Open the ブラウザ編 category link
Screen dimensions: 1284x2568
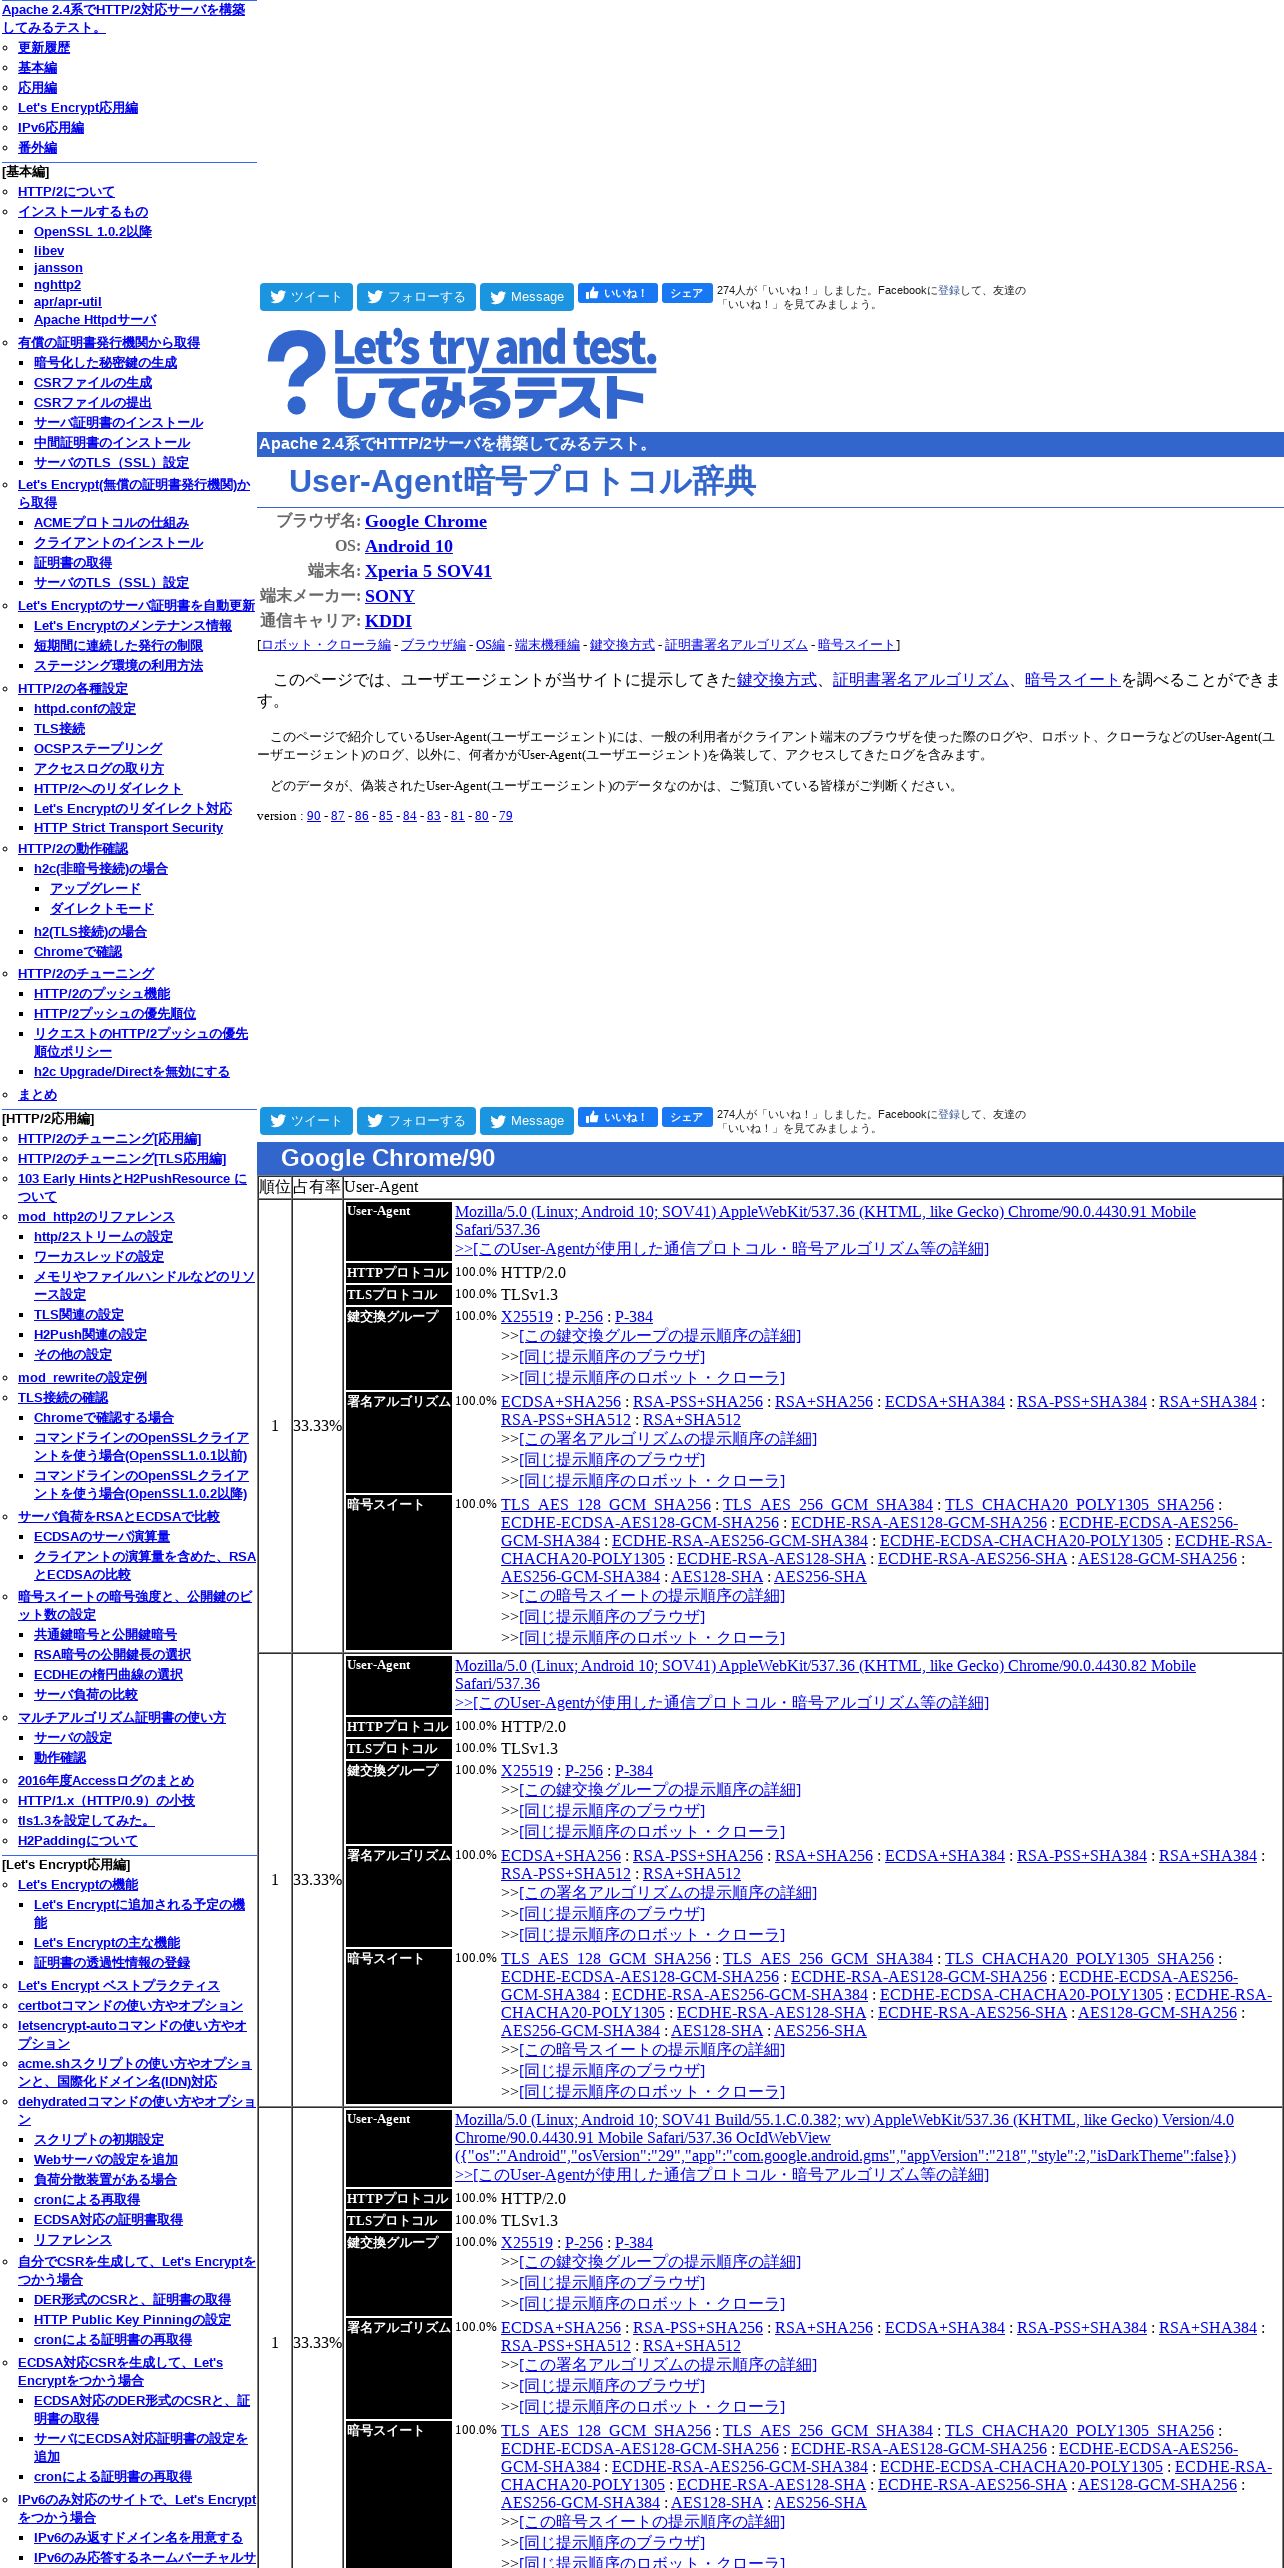(433, 645)
